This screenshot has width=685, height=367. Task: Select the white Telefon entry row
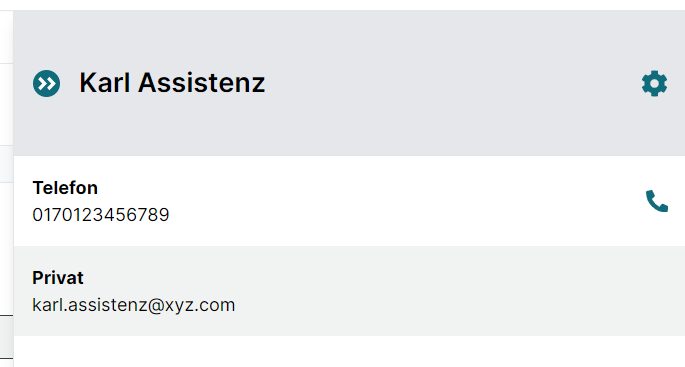pos(349,201)
